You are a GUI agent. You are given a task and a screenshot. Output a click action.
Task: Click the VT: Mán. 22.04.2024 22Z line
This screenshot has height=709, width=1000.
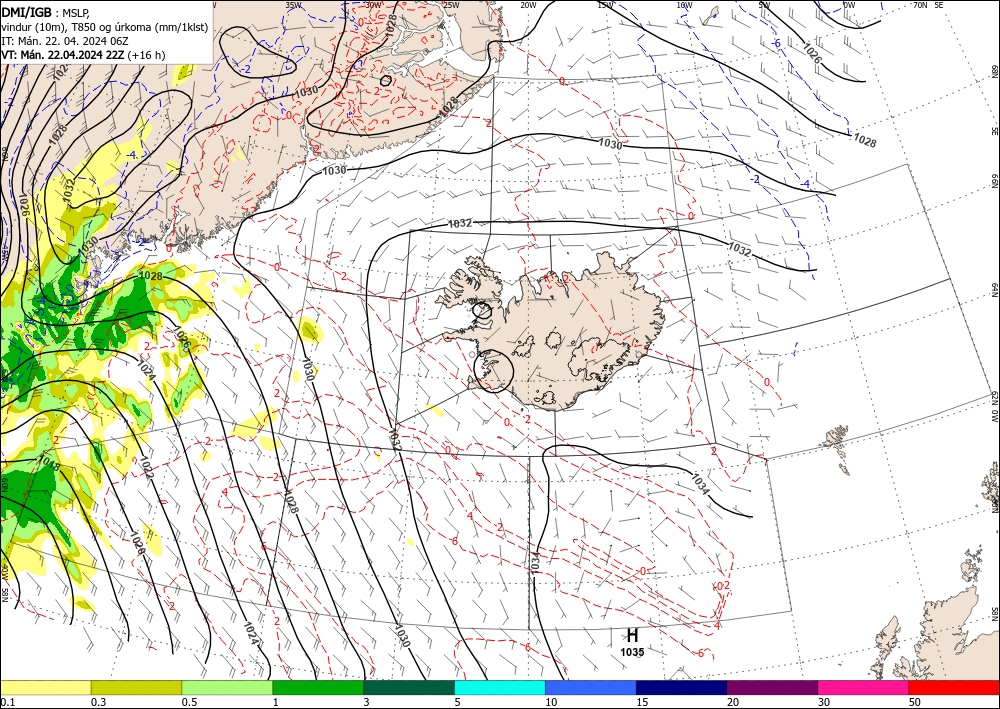point(83,55)
